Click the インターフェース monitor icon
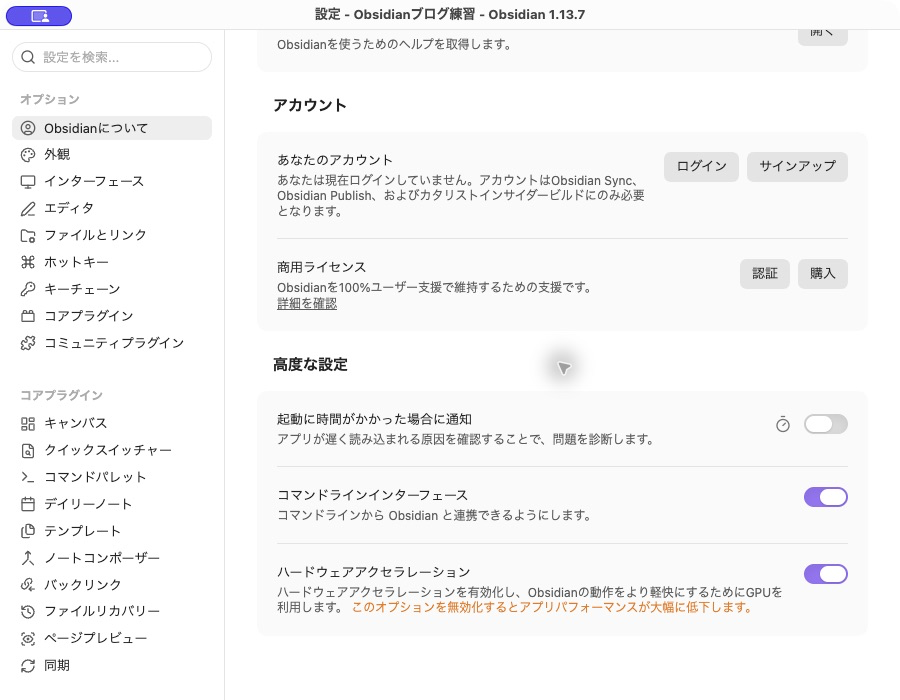Screen dimensions: 900x700 click(28, 182)
